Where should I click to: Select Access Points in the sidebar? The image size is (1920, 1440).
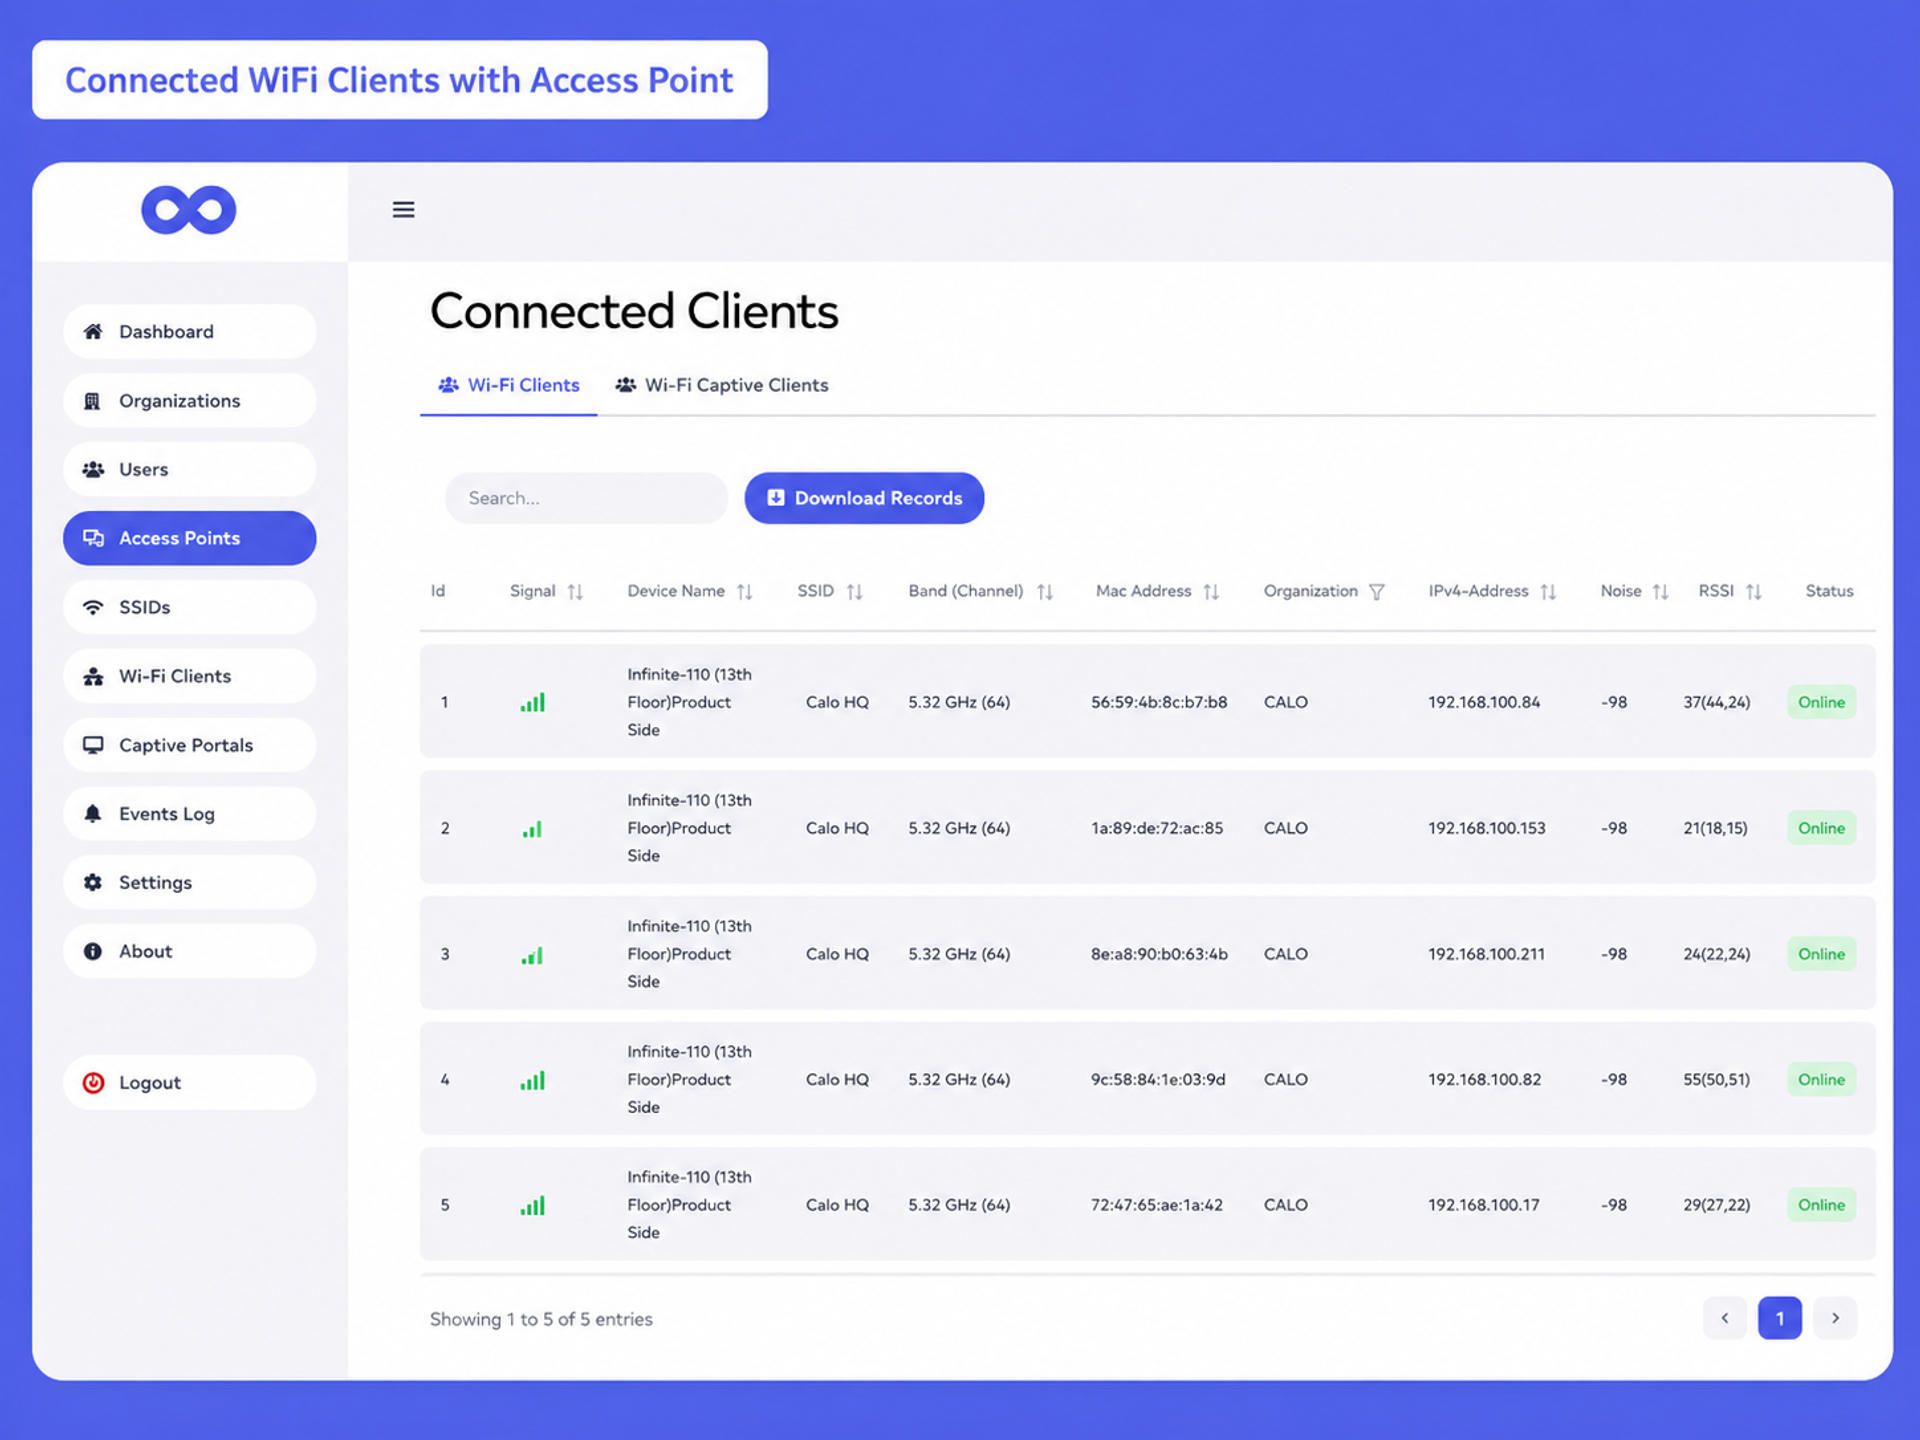(x=190, y=538)
